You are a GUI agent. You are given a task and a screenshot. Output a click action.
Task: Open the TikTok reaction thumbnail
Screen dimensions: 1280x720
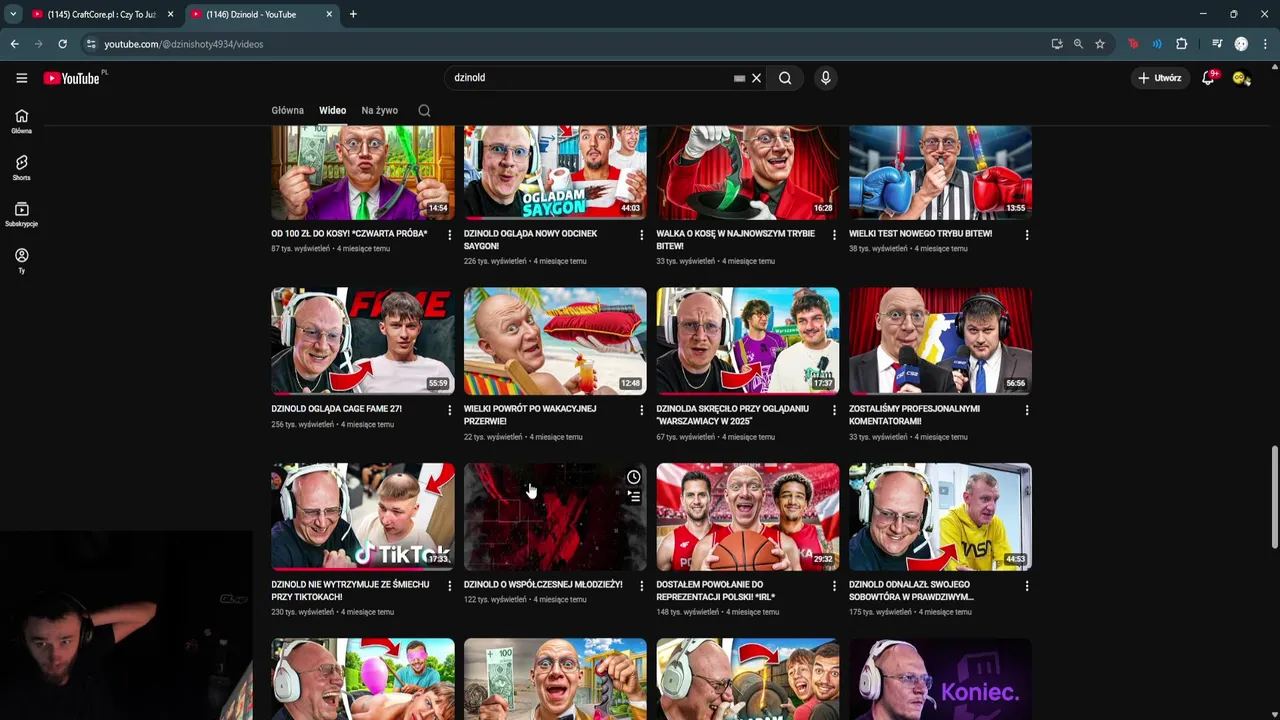click(x=363, y=517)
